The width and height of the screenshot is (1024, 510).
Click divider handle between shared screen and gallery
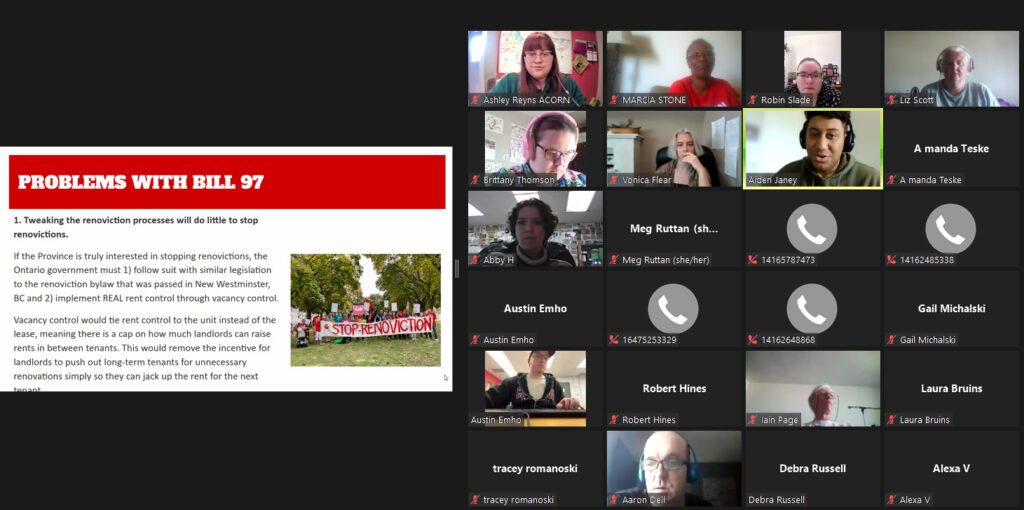pyautogui.click(x=458, y=268)
